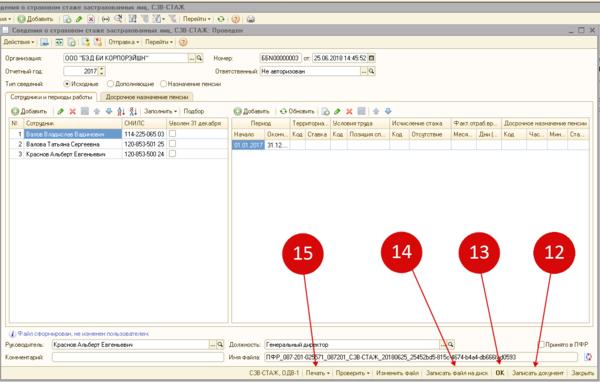Sort employees ascending icon
The width and height of the screenshot is (600, 383).
tap(121, 111)
